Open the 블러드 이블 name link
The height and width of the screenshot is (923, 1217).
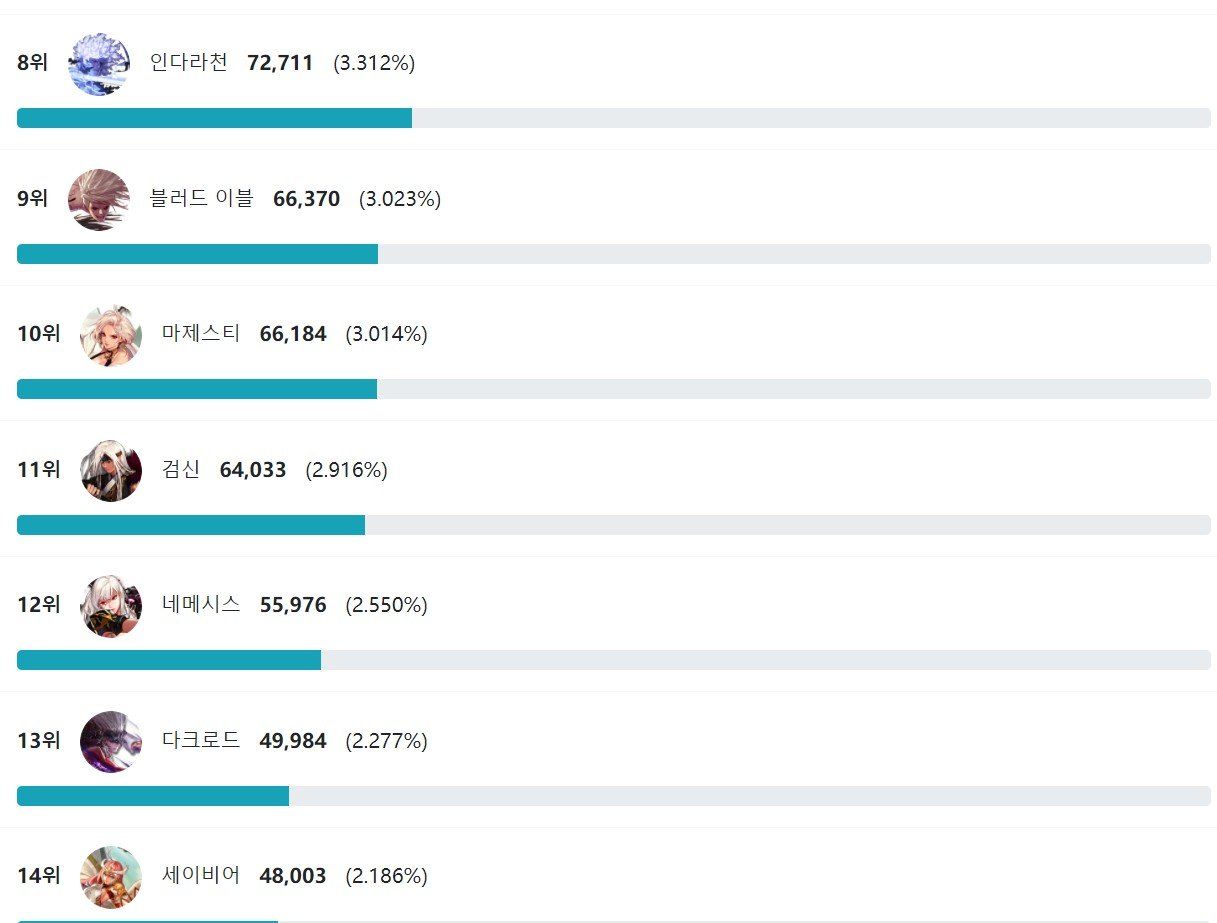tap(202, 199)
